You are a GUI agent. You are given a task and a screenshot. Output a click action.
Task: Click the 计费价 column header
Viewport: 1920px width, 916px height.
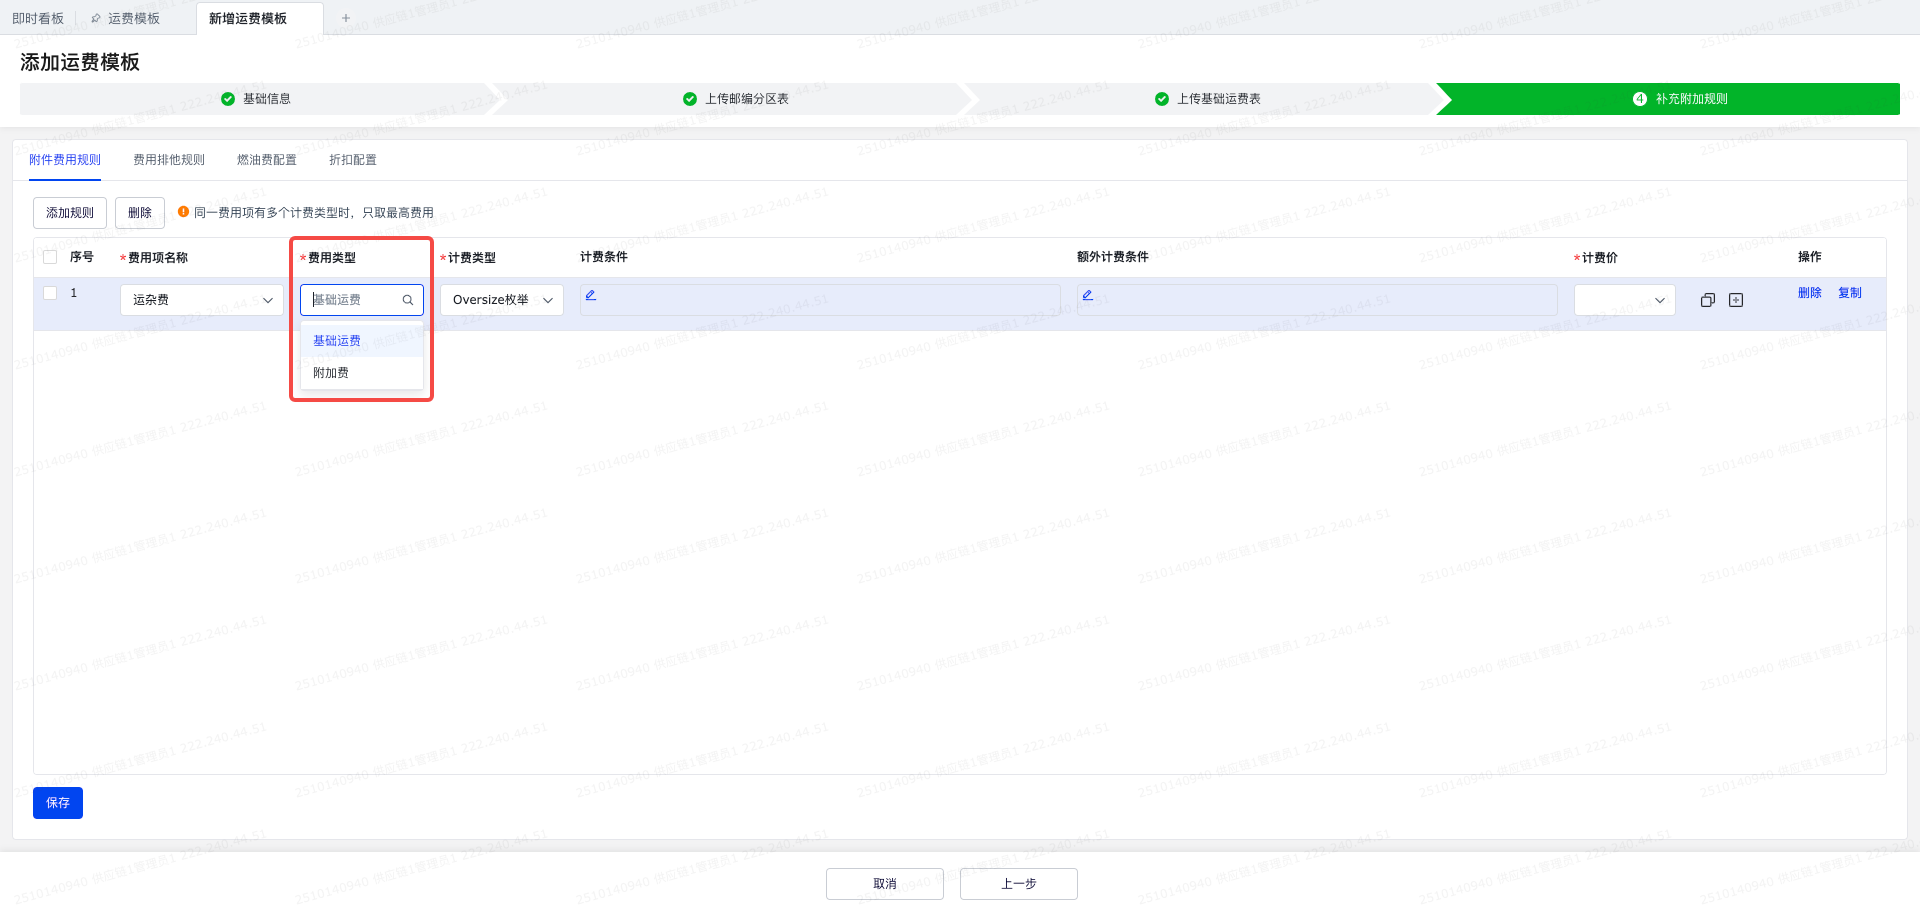(1600, 258)
